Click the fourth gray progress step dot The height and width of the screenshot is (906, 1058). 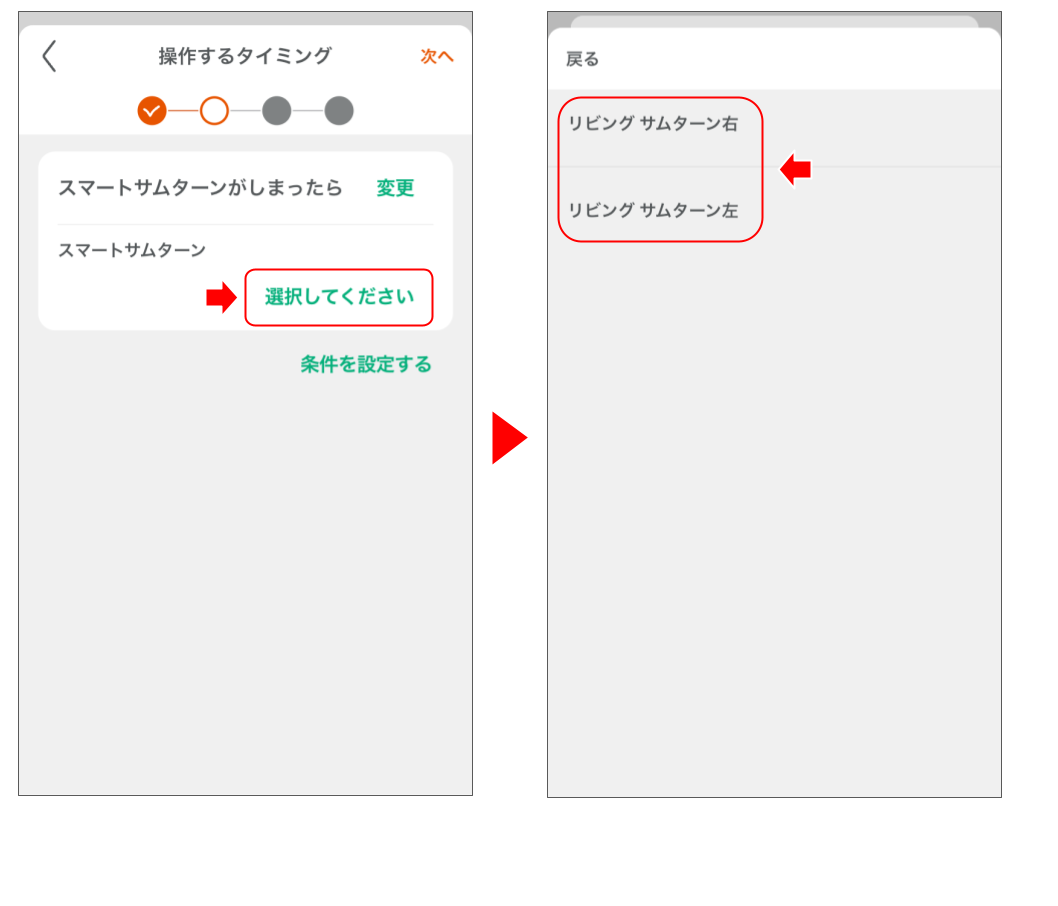339,111
